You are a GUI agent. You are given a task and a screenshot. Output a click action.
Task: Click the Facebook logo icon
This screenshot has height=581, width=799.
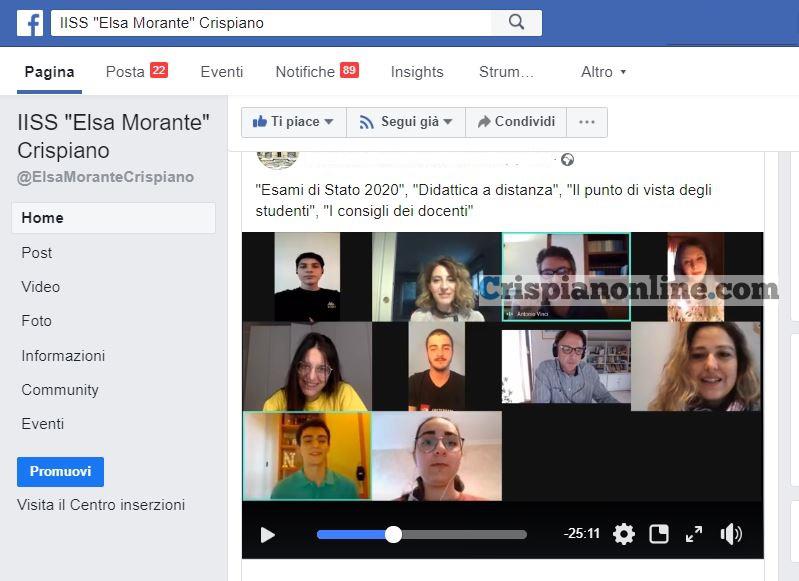click(x=30, y=22)
